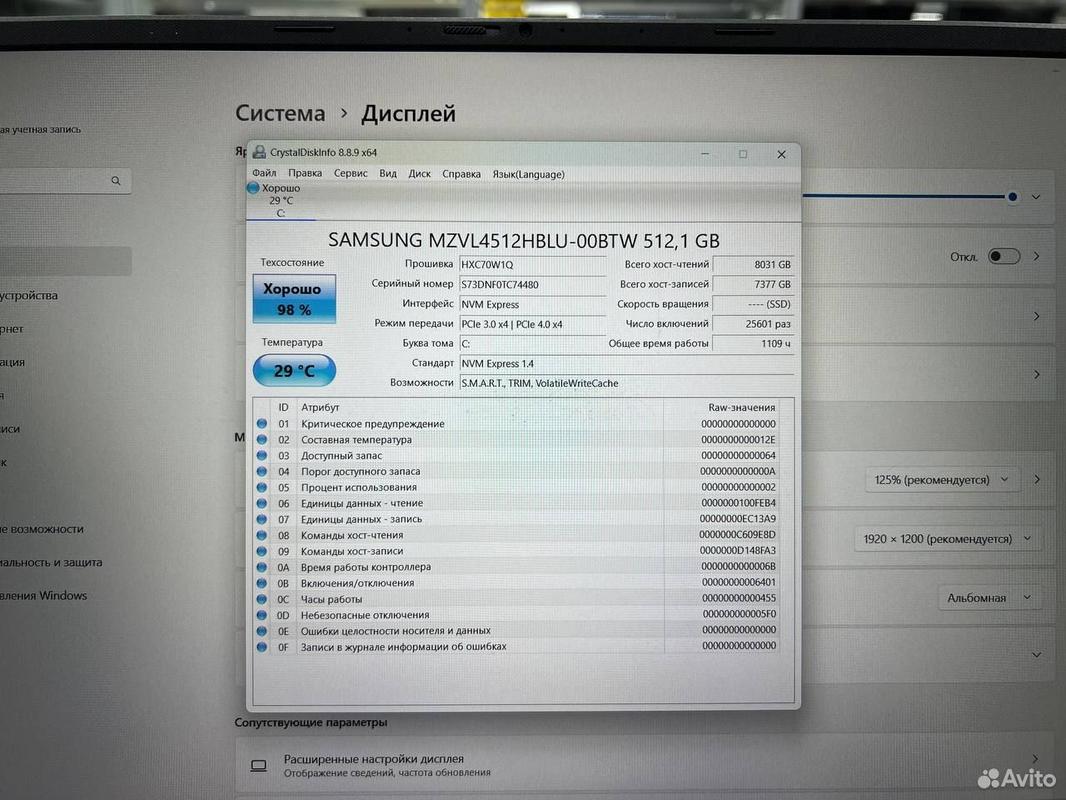Open the Файл menu

(264, 174)
